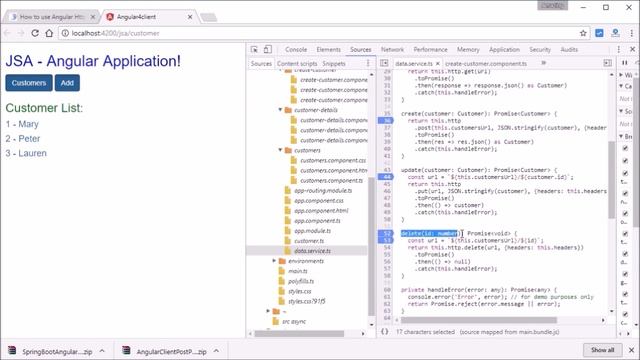Collapse the Call Stack section
640x360 pixels.
(x=621, y=86)
